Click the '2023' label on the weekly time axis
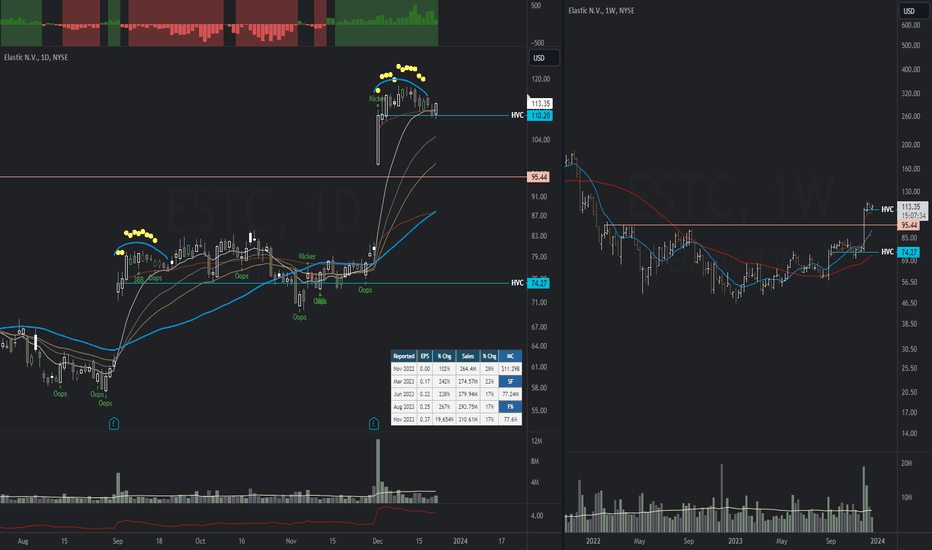The height and width of the screenshot is (550, 932). tap(735, 541)
